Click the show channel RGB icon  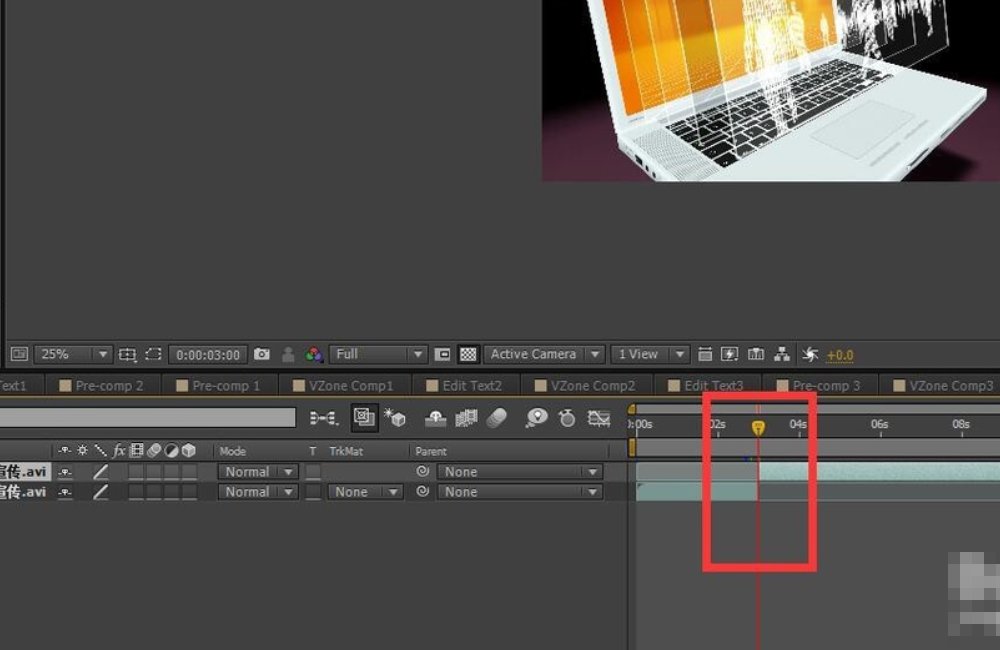point(314,354)
